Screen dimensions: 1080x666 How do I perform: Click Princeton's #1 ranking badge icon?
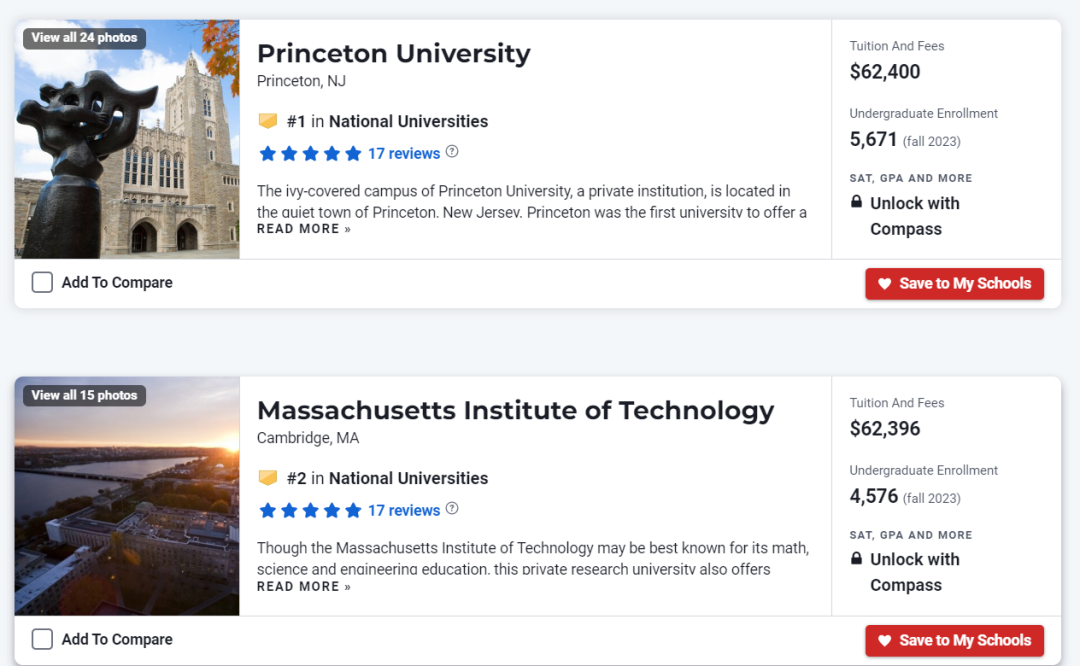[x=268, y=121]
